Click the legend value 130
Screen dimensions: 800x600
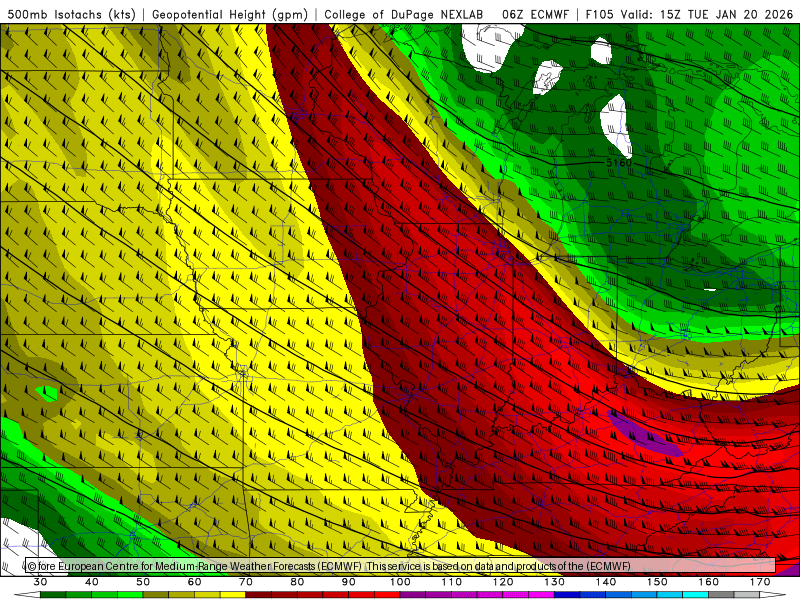pyautogui.click(x=555, y=582)
